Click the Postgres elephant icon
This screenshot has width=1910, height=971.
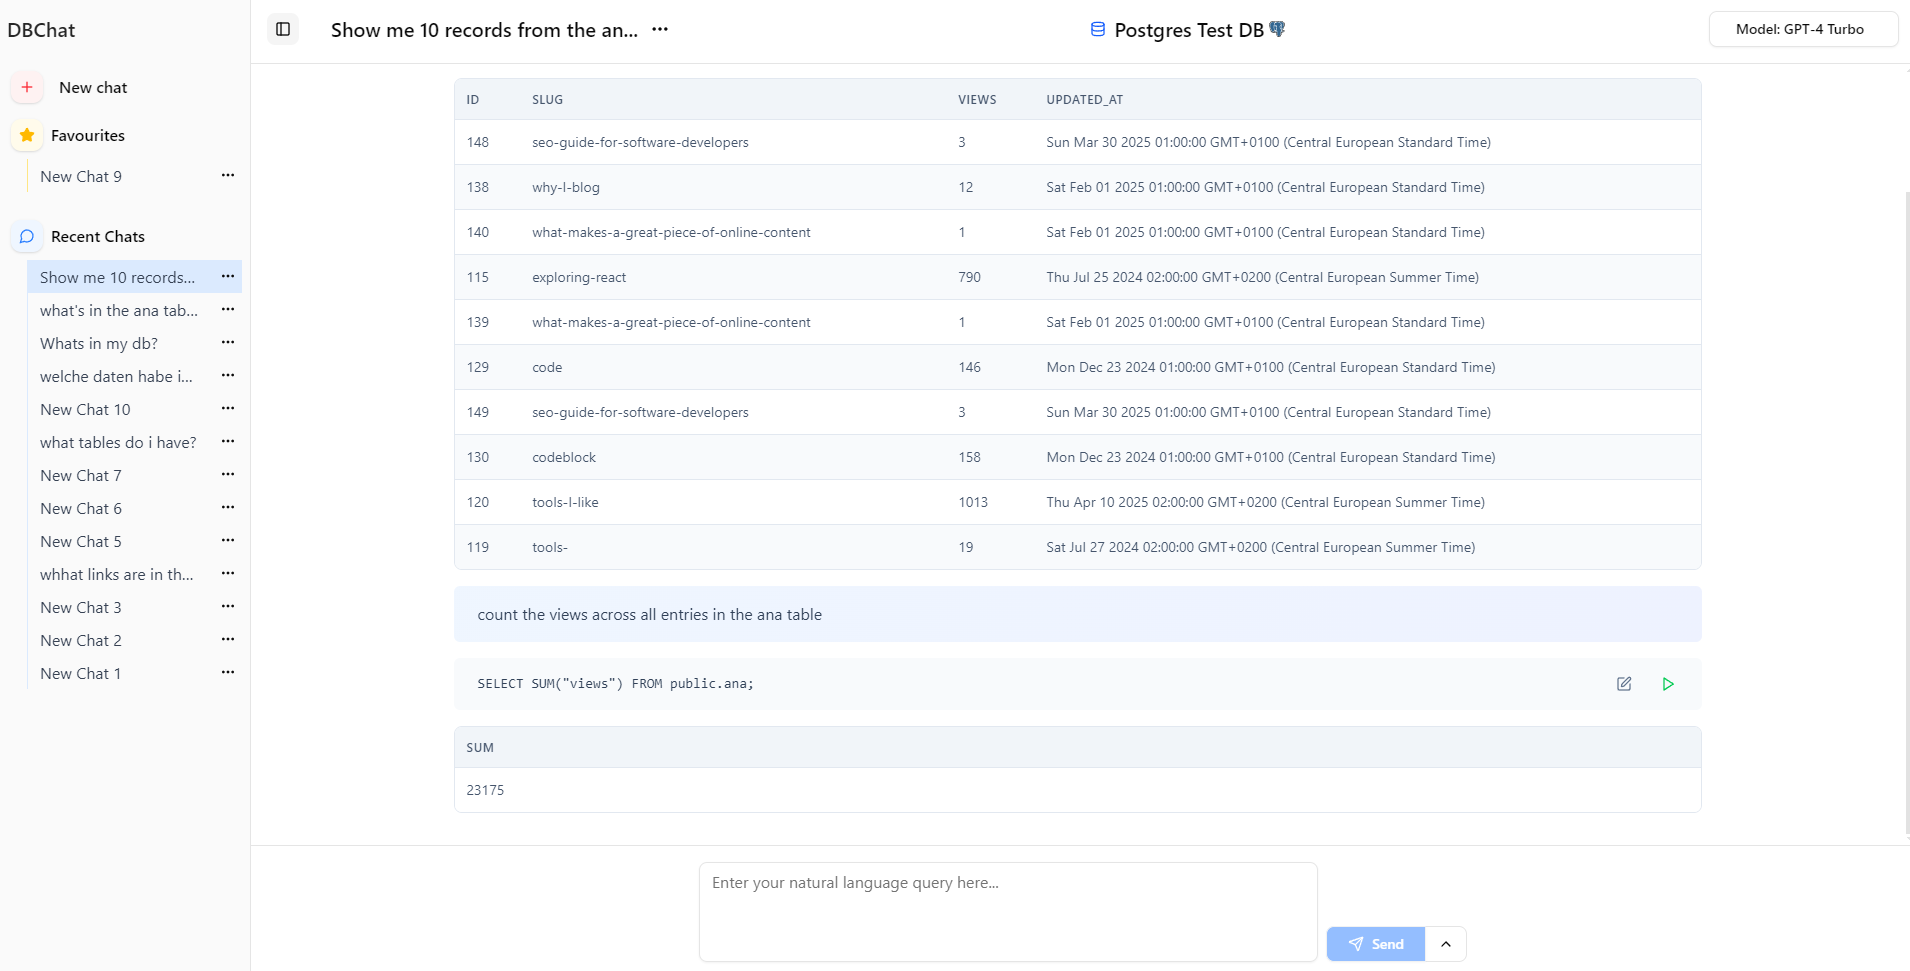[1277, 29]
